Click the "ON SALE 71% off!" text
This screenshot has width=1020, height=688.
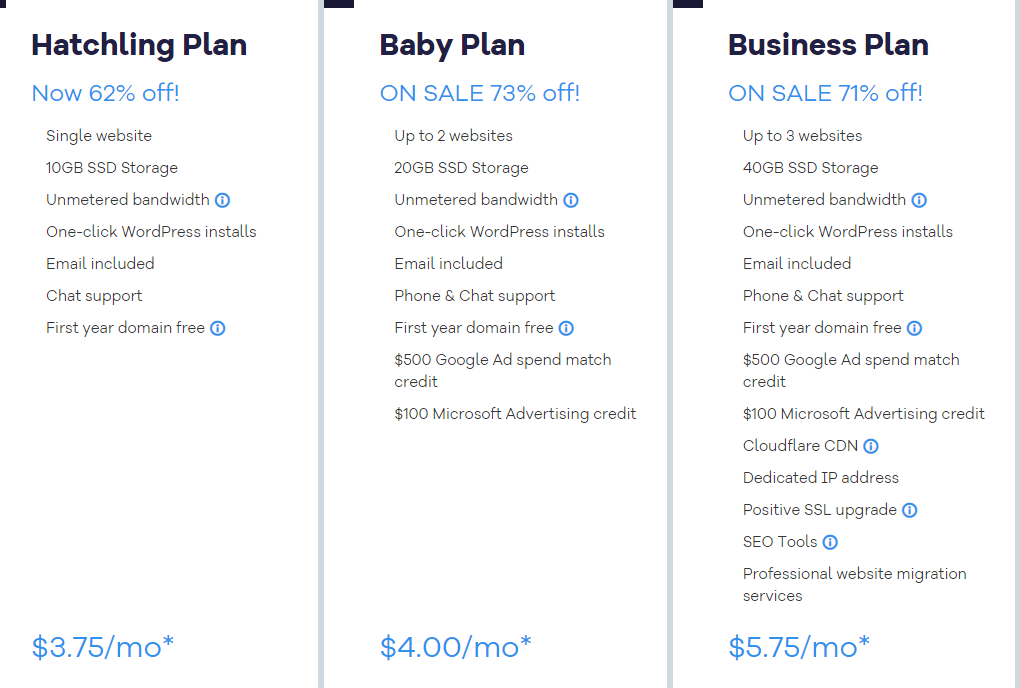pos(825,94)
